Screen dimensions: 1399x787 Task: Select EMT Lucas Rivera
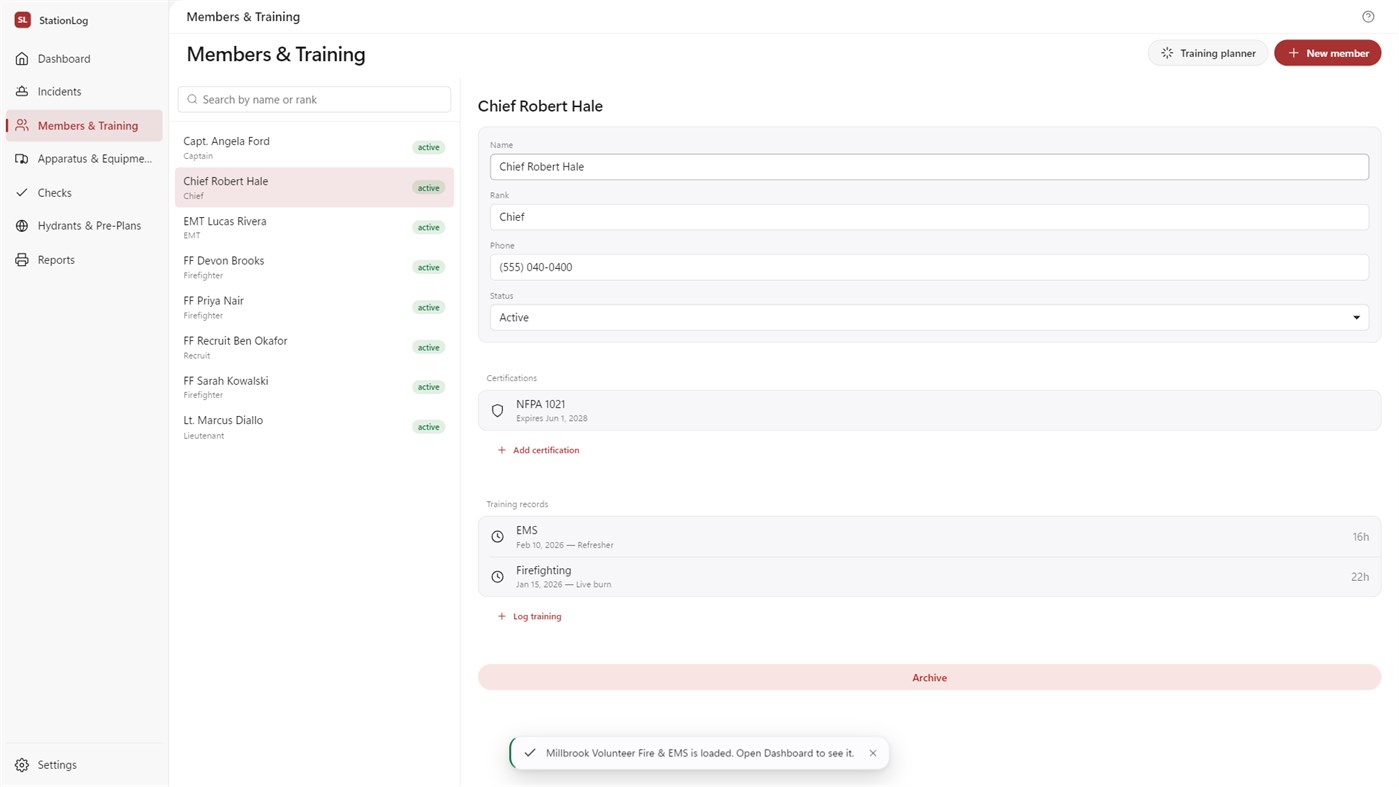click(x=314, y=228)
